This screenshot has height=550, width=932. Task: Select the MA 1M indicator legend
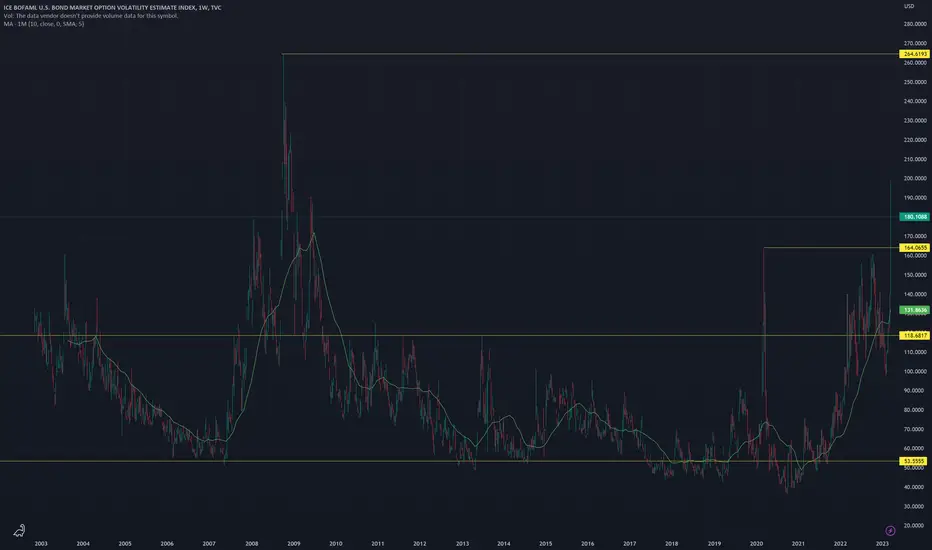click(43, 24)
